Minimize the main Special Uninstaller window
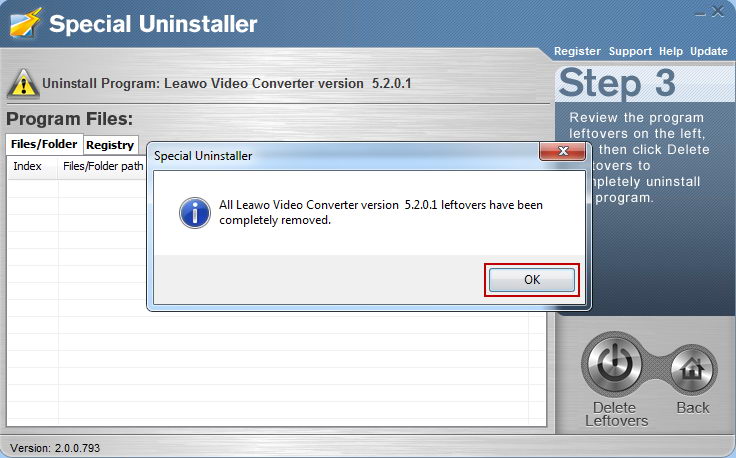Image resolution: width=736 pixels, height=458 pixels. [700, 13]
